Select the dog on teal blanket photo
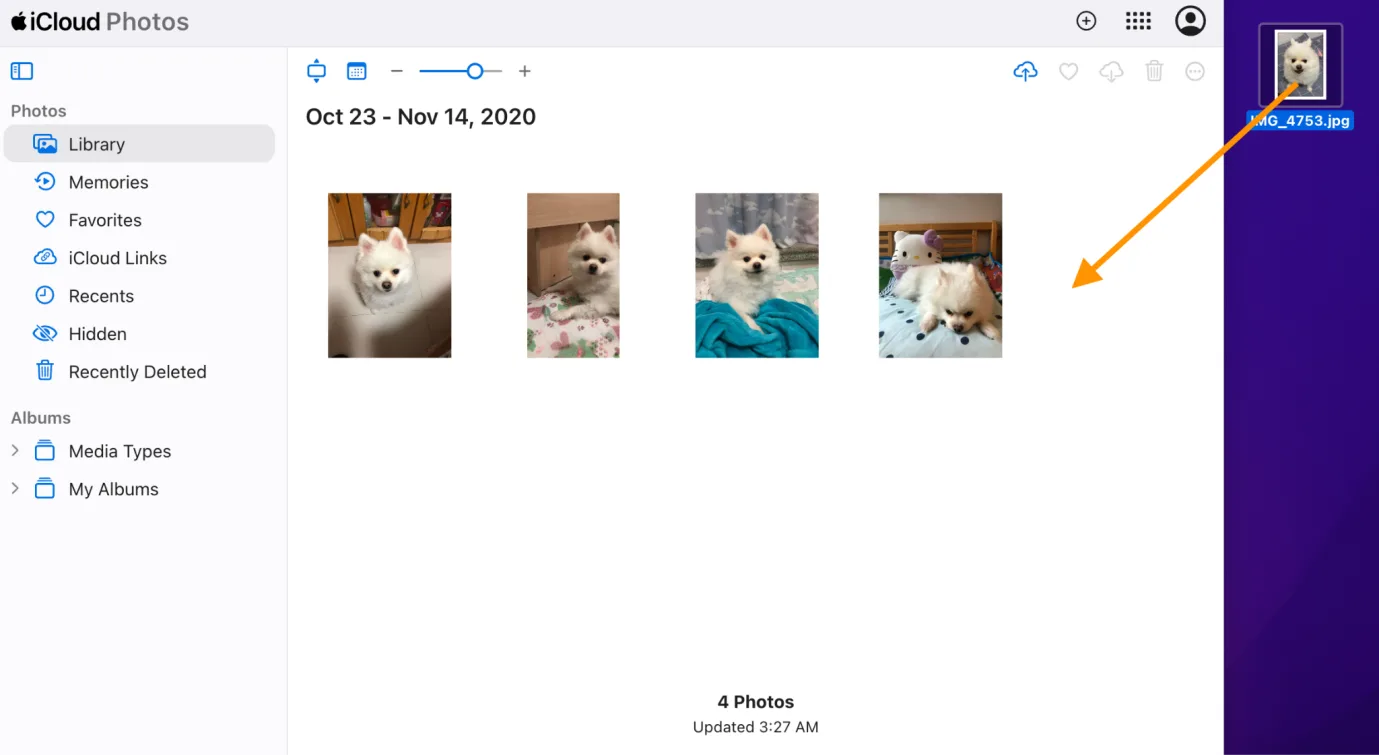 (757, 275)
